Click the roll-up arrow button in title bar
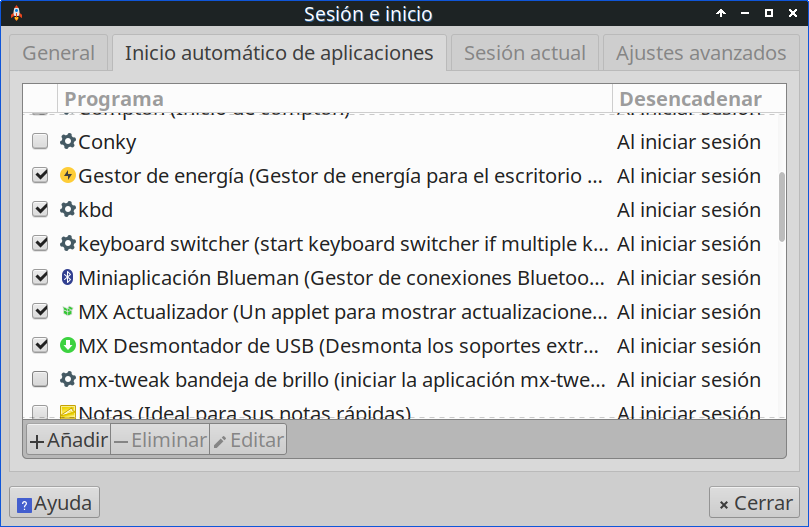Image resolution: width=809 pixels, height=527 pixels. point(721,13)
